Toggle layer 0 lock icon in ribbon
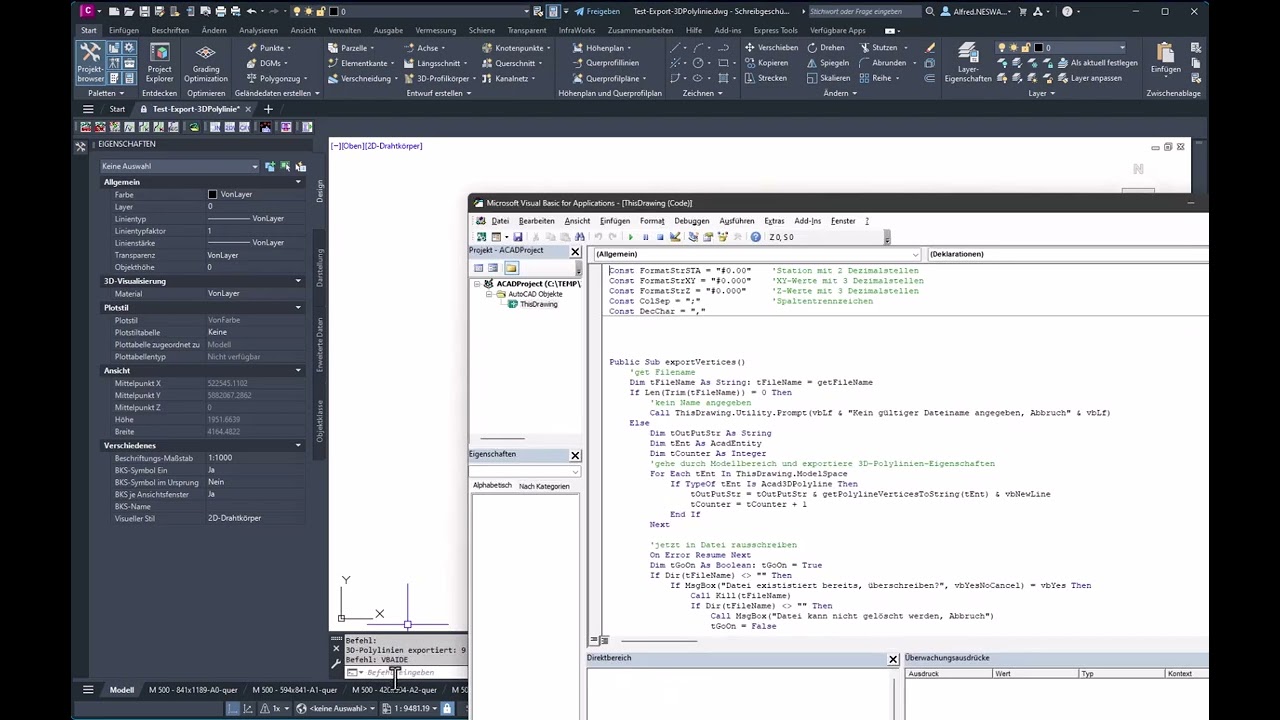This screenshot has height=720, width=1280. tap(1026, 48)
